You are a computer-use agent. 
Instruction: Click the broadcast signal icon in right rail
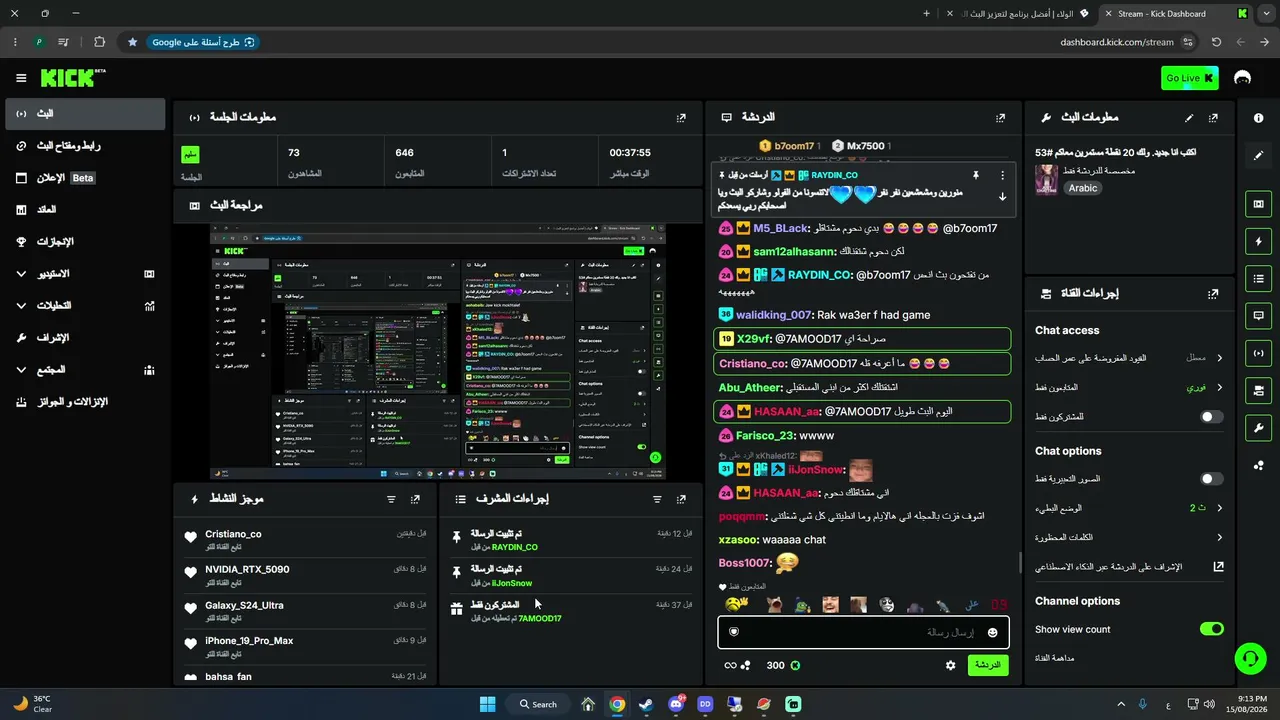coord(1258,352)
